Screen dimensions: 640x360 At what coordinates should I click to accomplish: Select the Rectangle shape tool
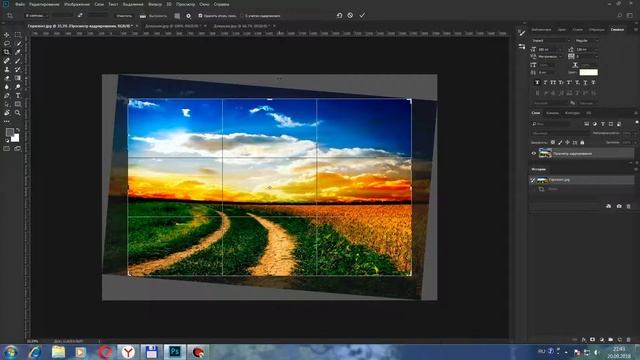click(18, 104)
